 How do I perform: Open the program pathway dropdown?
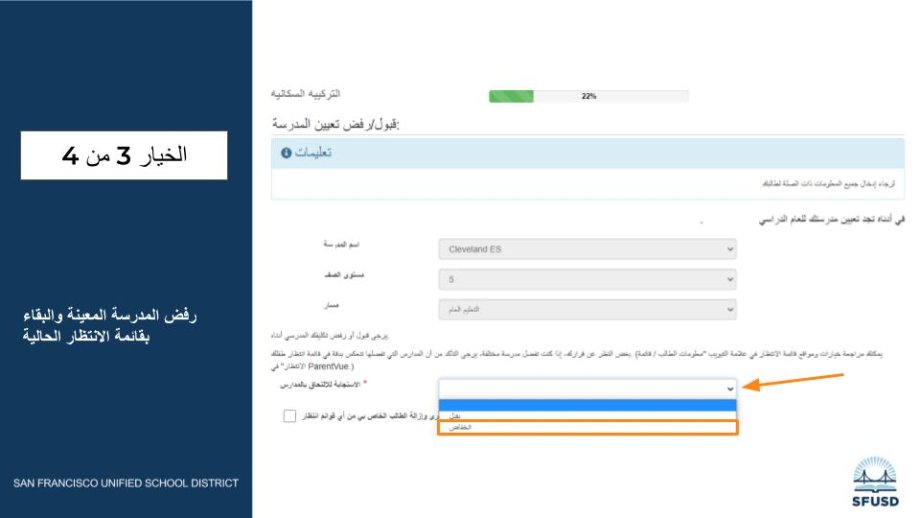coord(587,310)
